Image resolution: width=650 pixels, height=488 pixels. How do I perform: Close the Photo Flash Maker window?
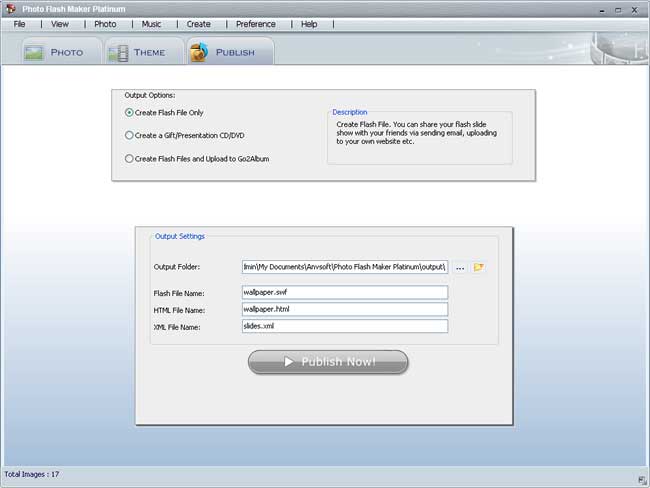point(635,10)
